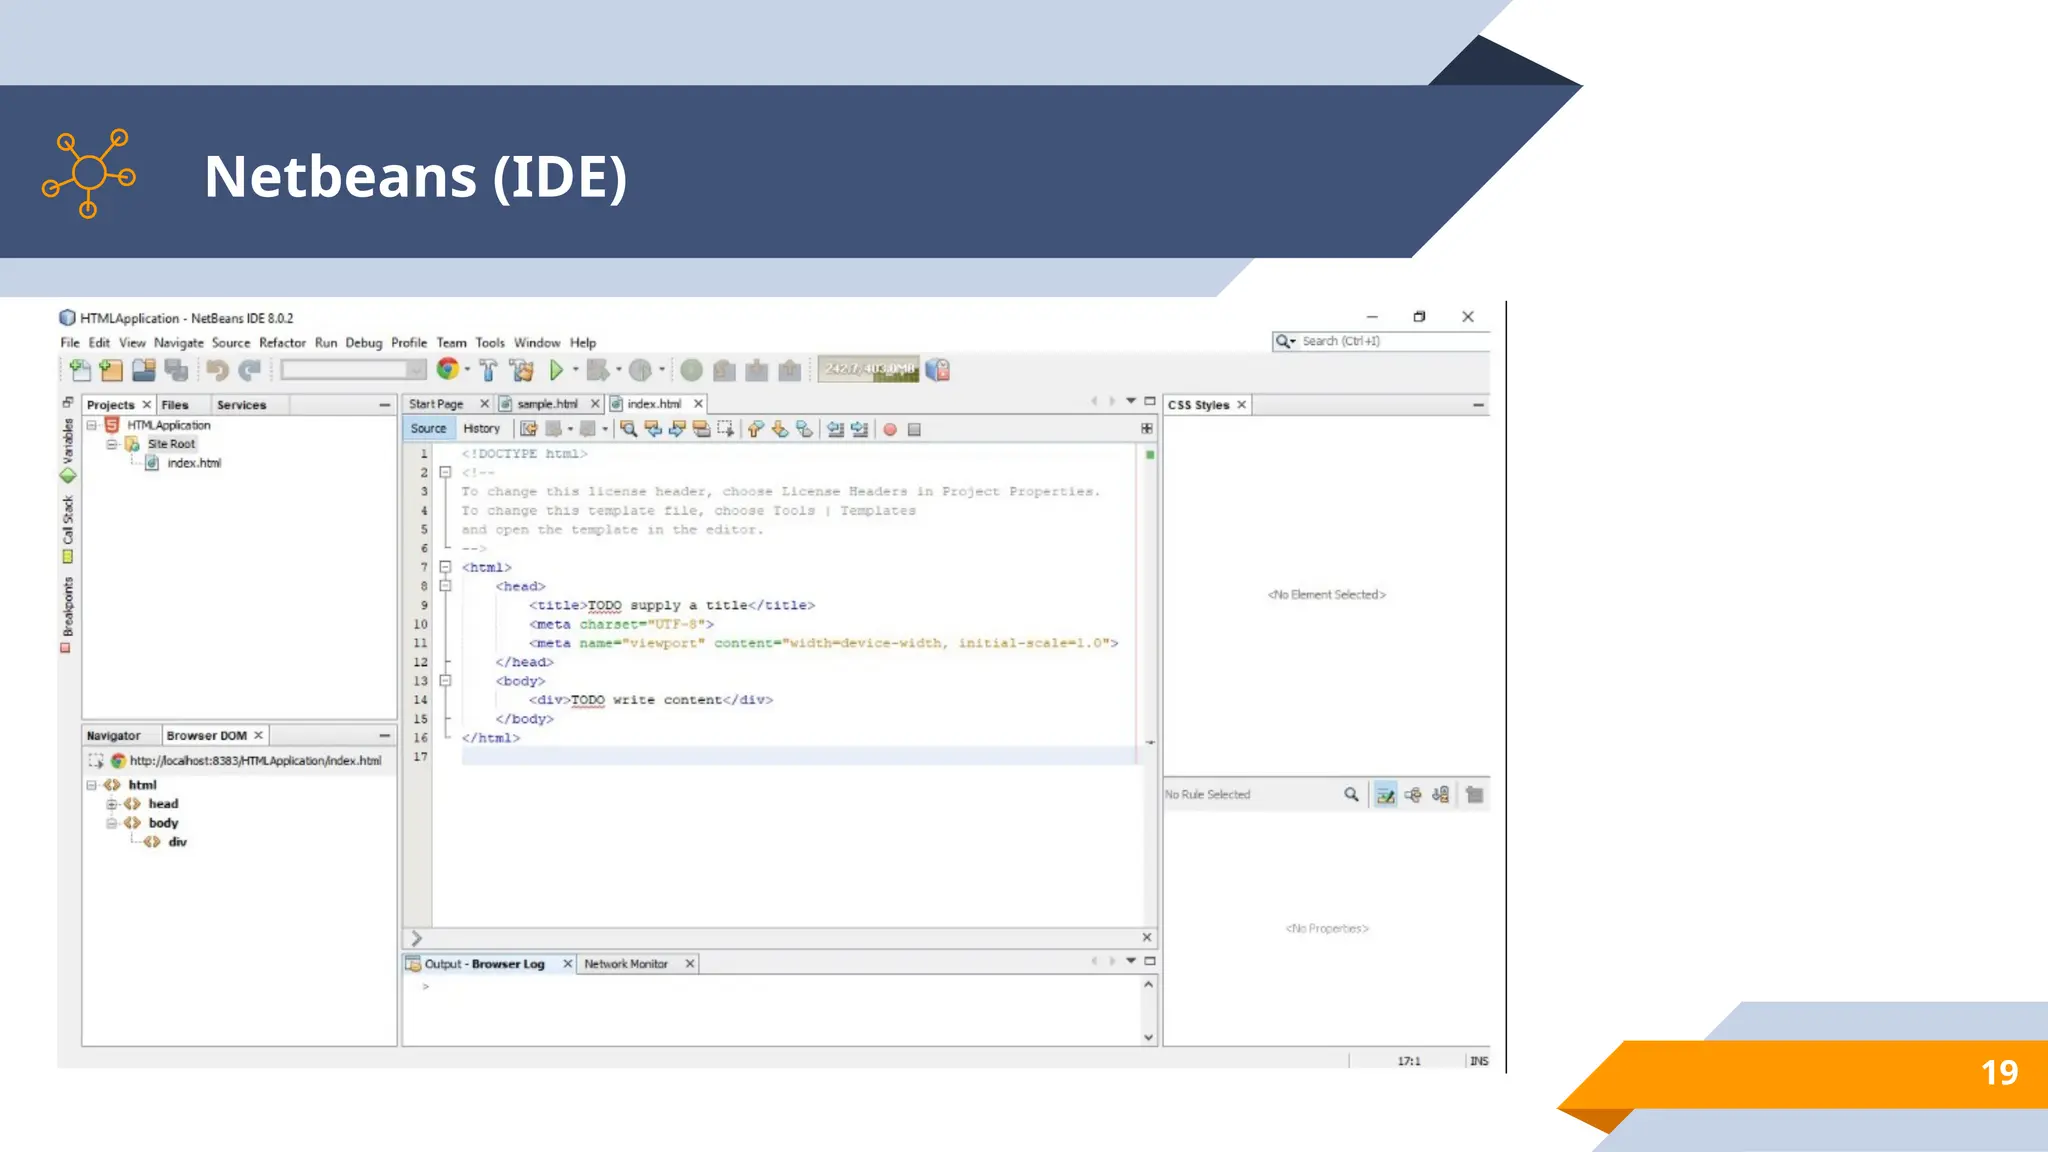
Task: Select the Source view button
Action: [x=429, y=428]
